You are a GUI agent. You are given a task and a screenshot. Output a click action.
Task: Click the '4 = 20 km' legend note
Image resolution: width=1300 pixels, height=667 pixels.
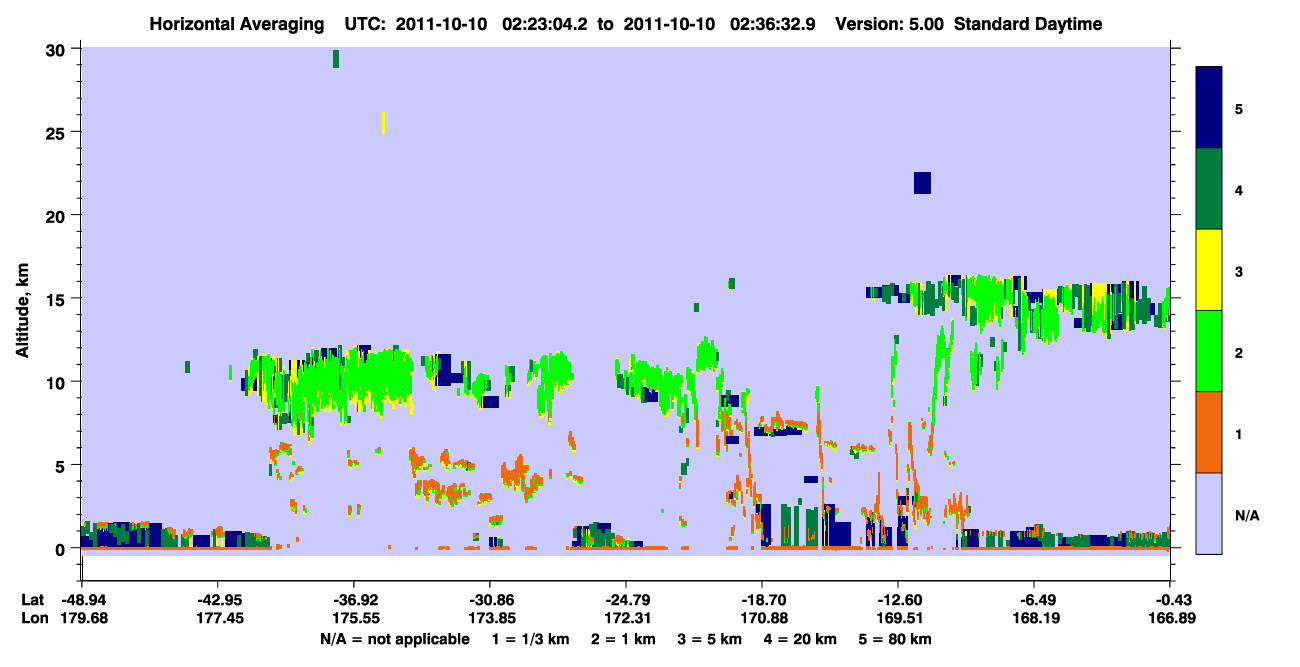pyautogui.click(x=800, y=639)
